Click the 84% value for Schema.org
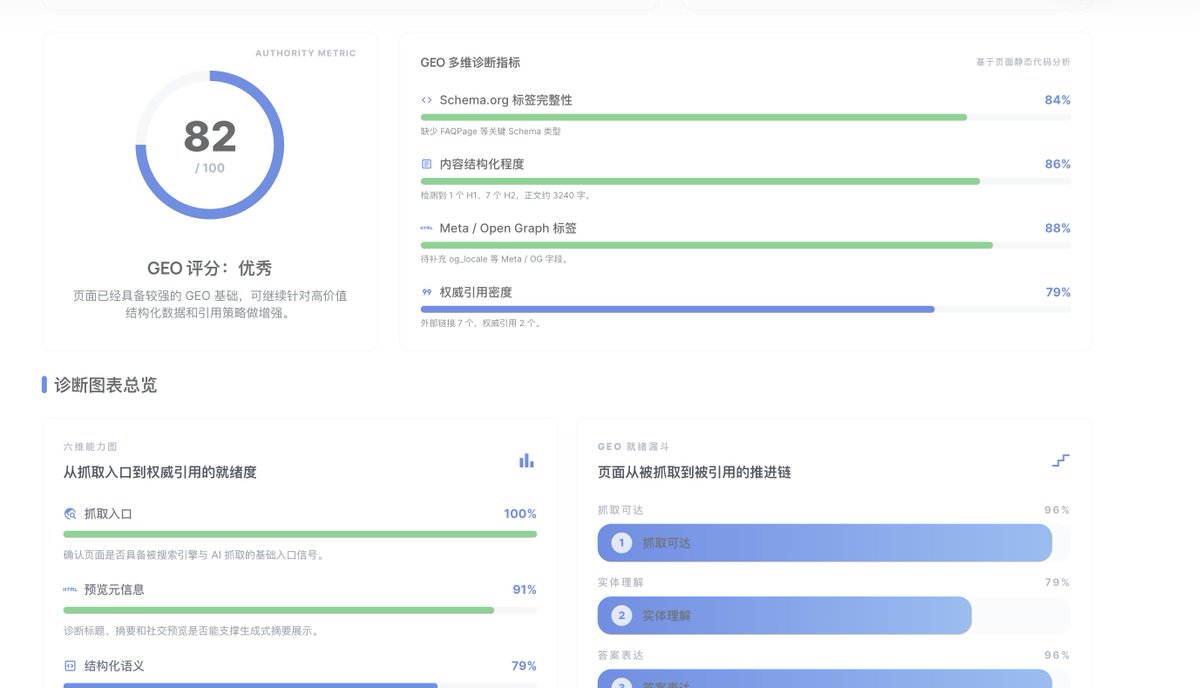Image resolution: width=1200 pixels, height=688 pixels. [x=1057, y=100]
